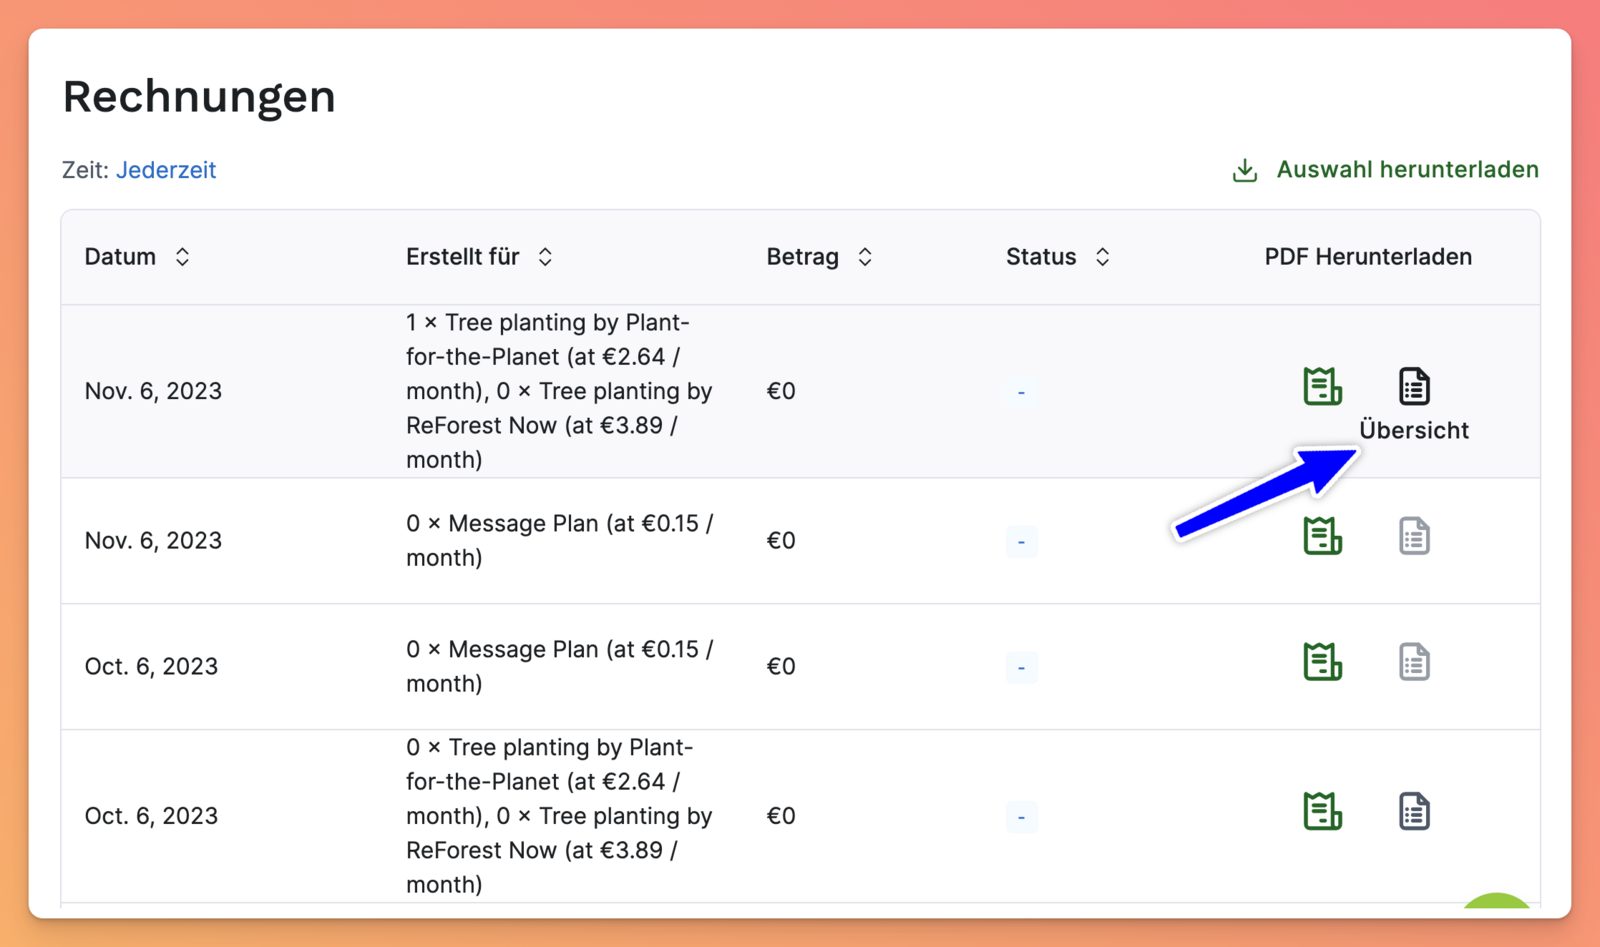Click status badge of Oct. 6 Message Plan
The height and width of the screenshot is (947, 1600).
click(1021, 667)
